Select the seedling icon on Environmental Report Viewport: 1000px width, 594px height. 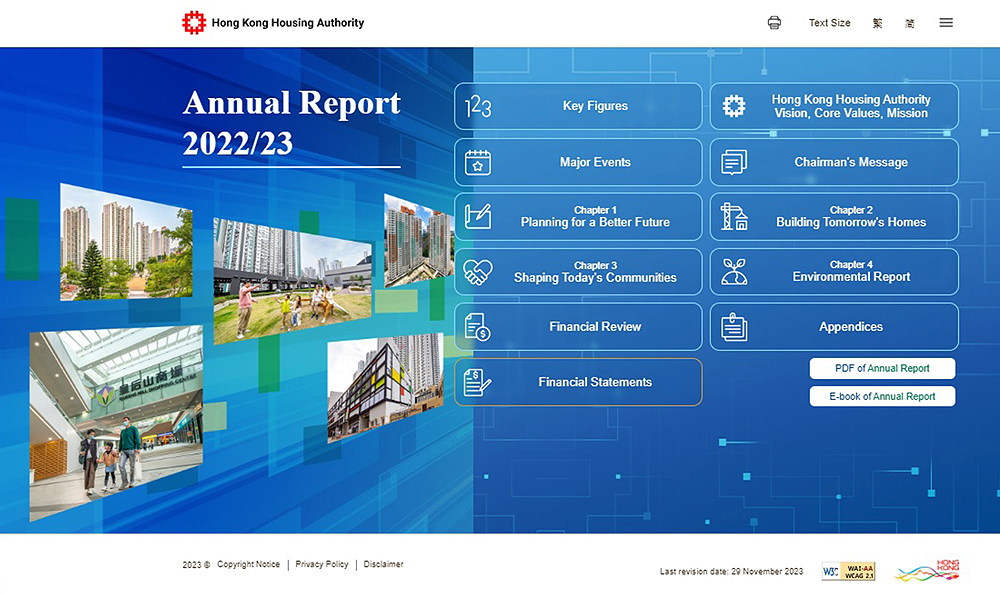click(734, 271)
